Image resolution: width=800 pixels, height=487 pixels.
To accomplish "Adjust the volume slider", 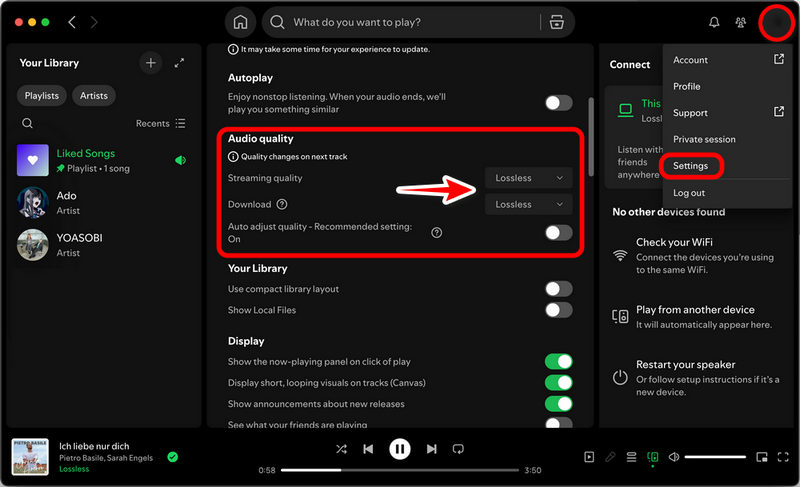I will (715, 457).
